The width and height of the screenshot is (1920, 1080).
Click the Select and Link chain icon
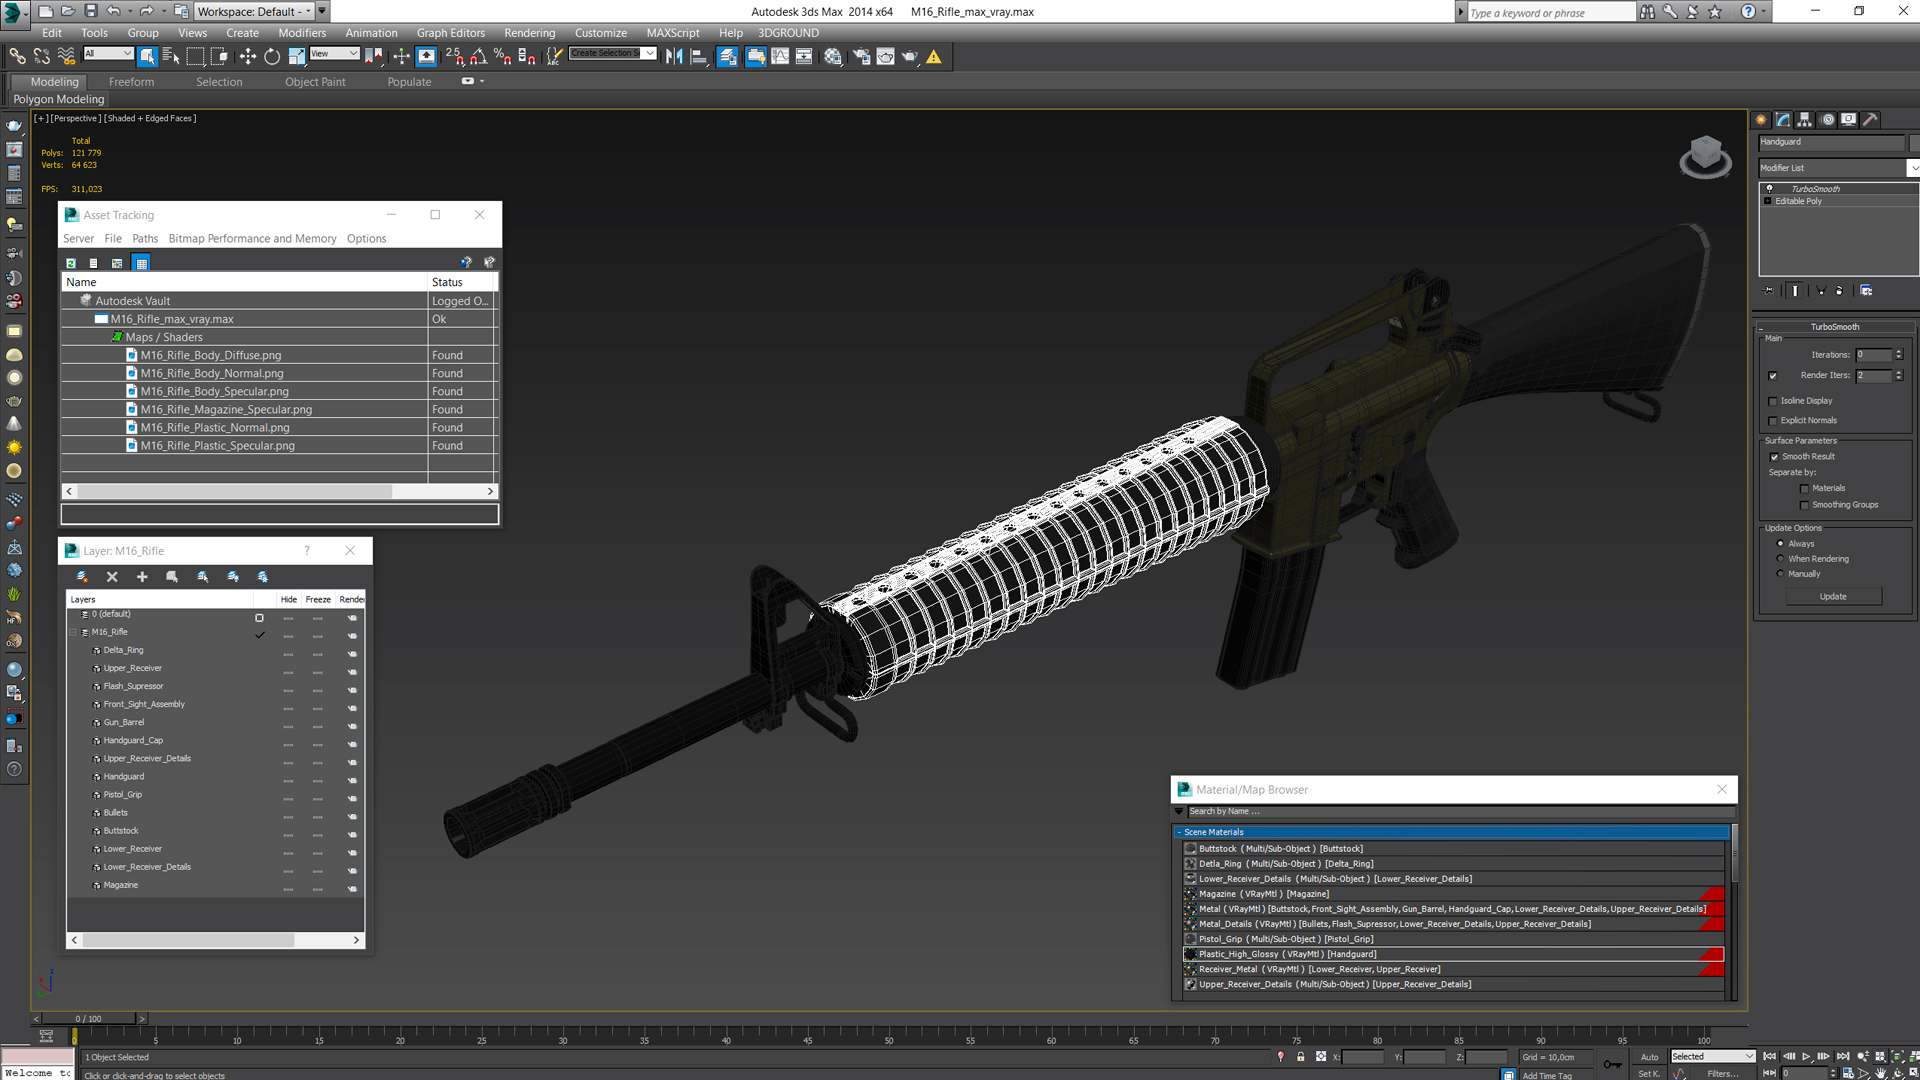(x=18, y=57)
